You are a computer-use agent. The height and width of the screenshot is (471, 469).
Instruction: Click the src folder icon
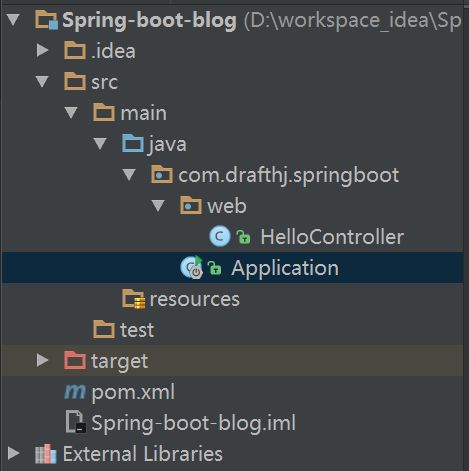(75, 81)
